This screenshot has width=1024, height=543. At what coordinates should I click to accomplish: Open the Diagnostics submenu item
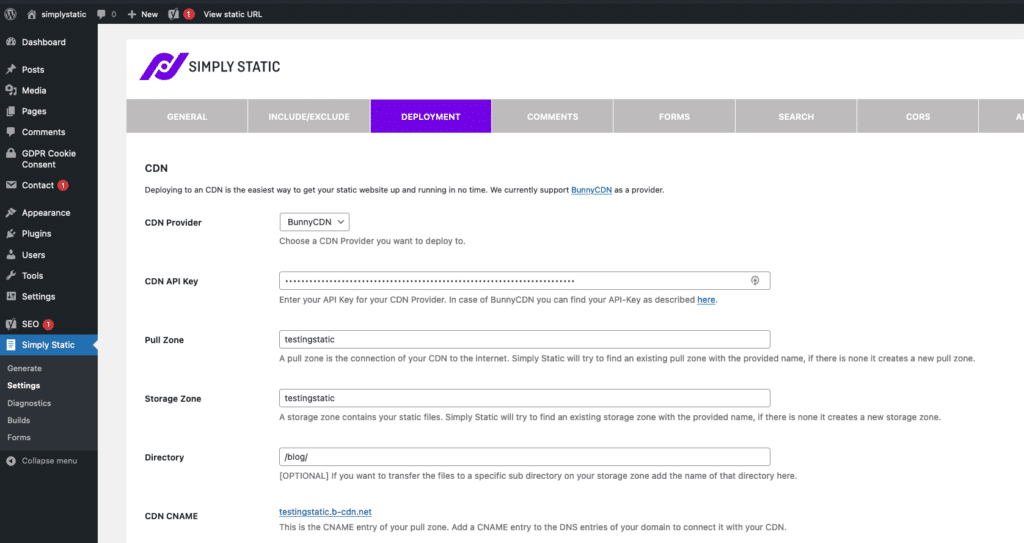[29, 403]
